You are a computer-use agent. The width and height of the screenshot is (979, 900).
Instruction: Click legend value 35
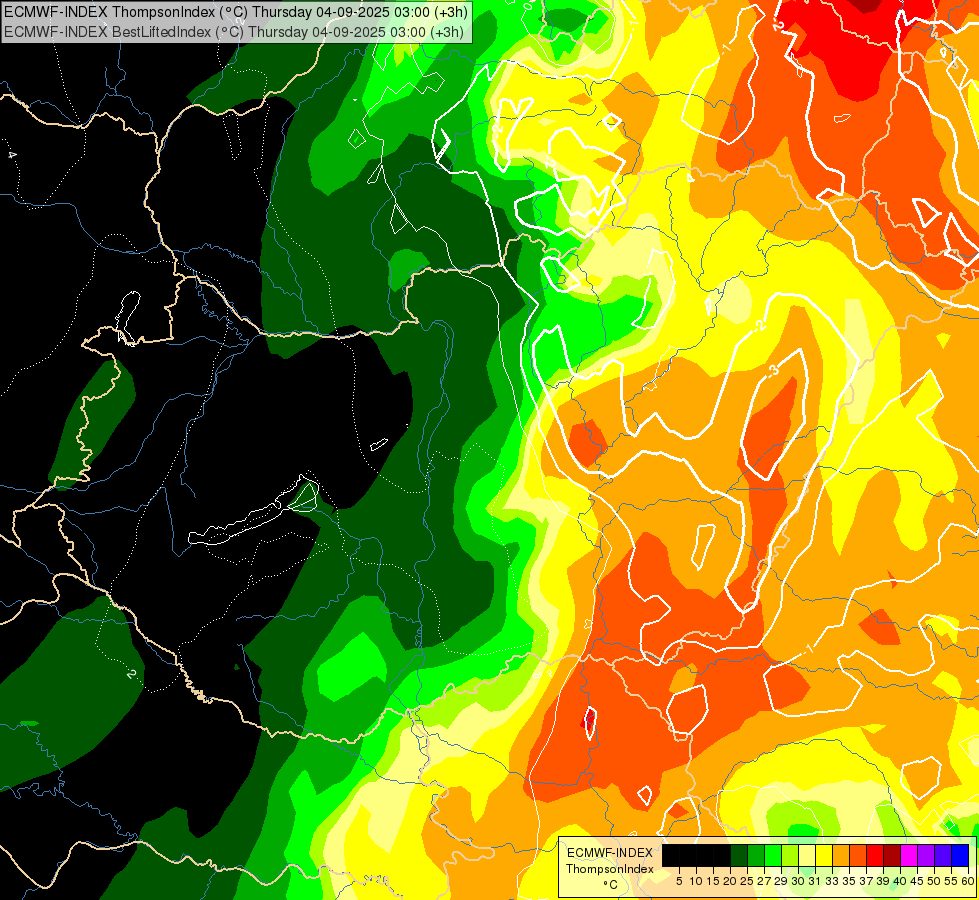click(x=849, y=881)
